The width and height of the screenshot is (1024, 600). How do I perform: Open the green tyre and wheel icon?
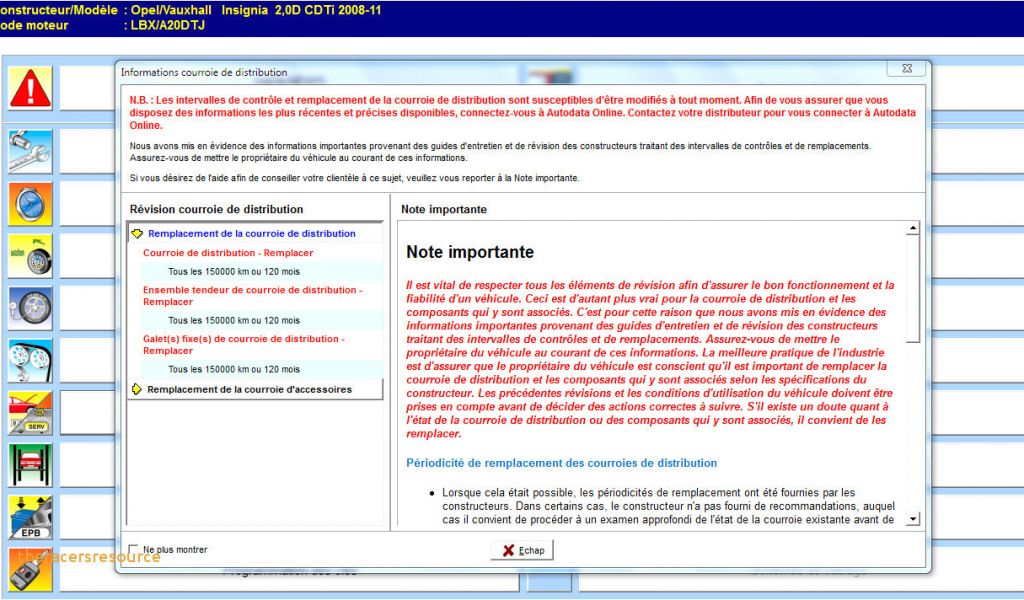[x=30, y=256]
